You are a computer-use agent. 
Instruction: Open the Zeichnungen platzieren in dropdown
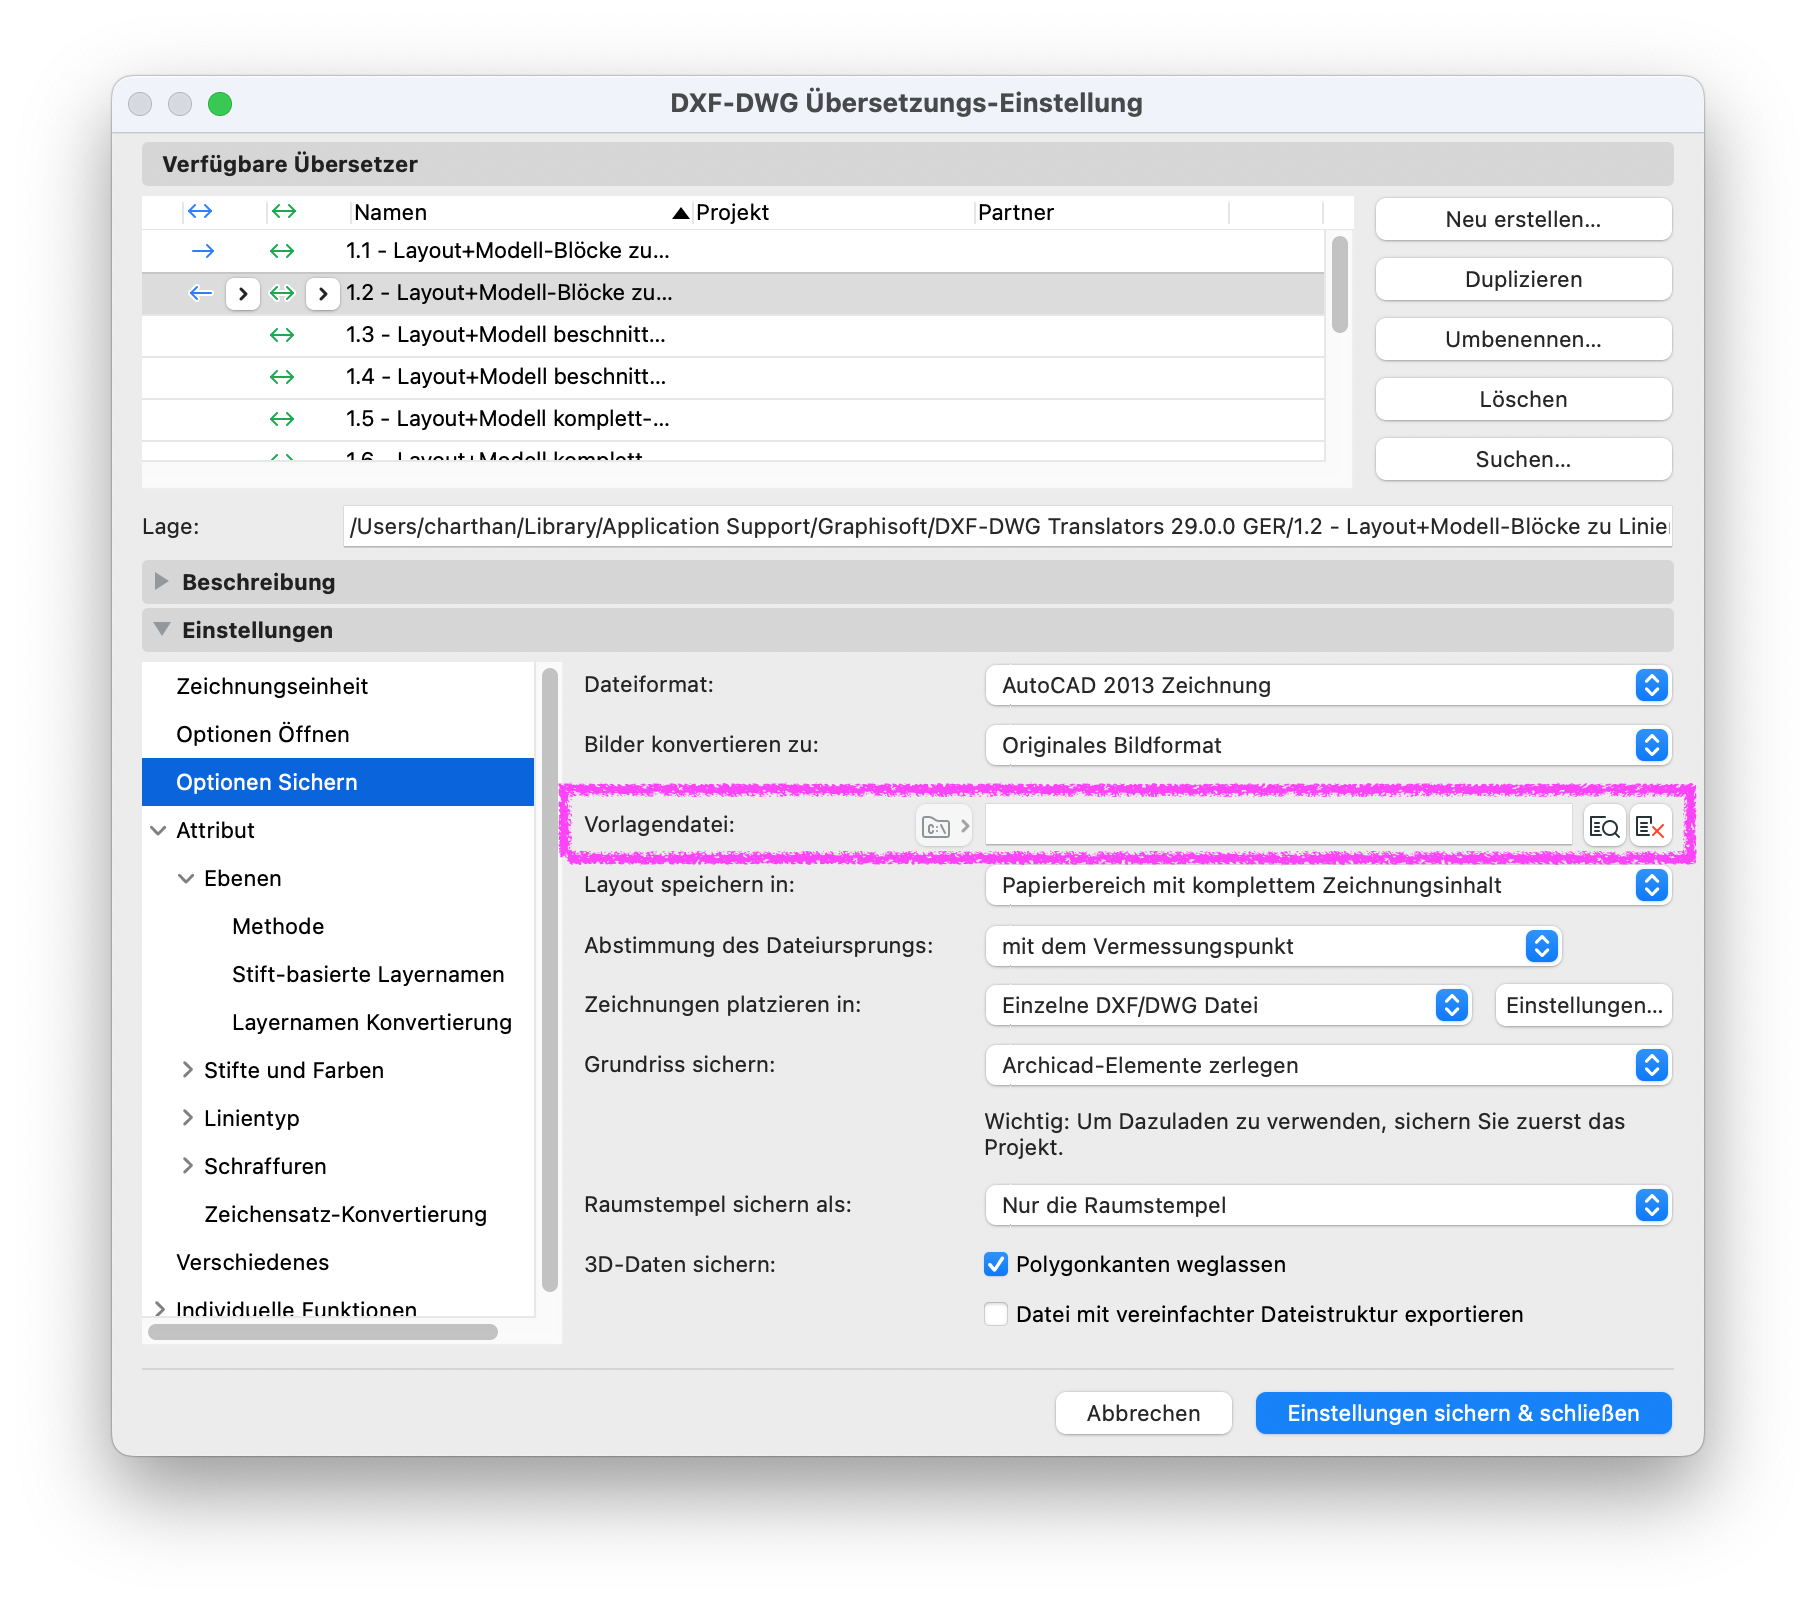(1228, 1005)
